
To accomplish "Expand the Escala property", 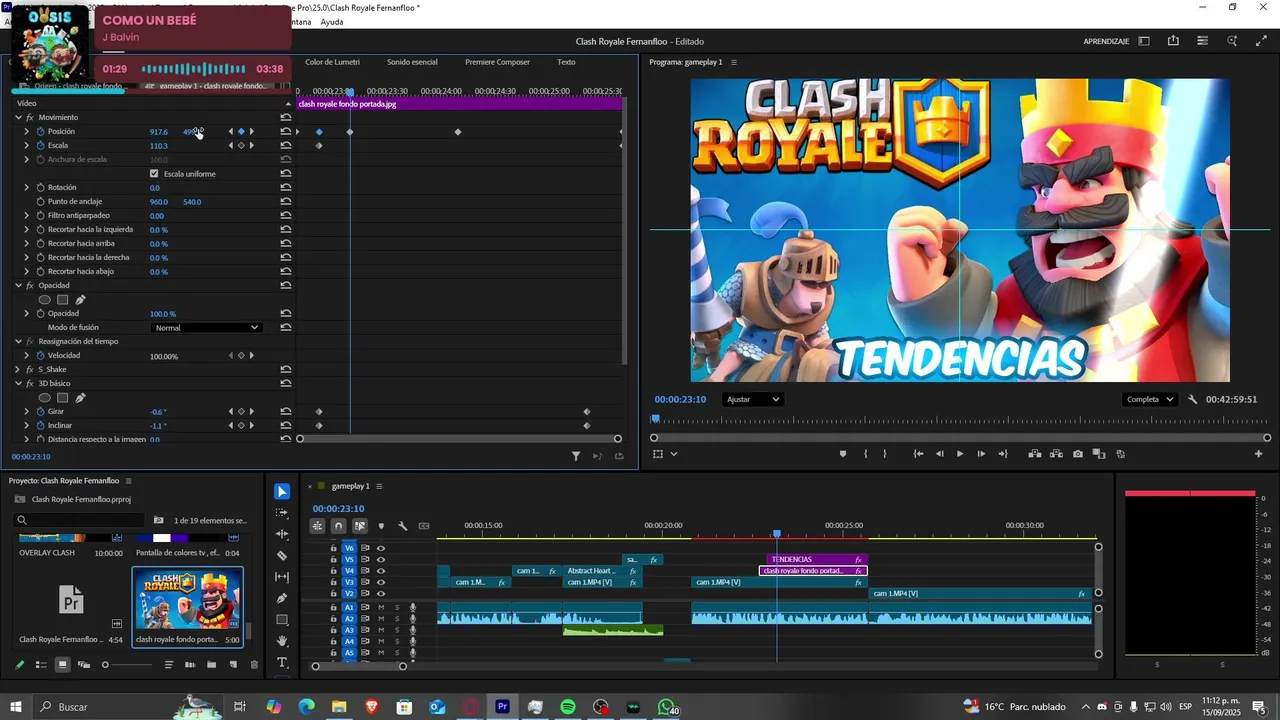I will [27, 146].
